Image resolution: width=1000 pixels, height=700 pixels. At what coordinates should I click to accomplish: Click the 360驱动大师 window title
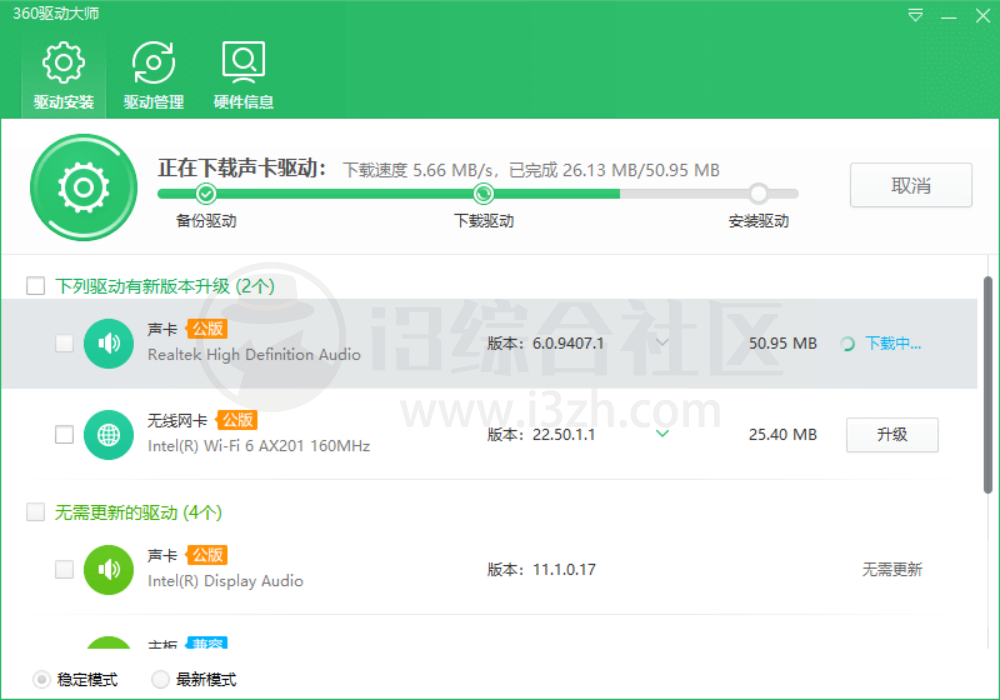point(56,13)
